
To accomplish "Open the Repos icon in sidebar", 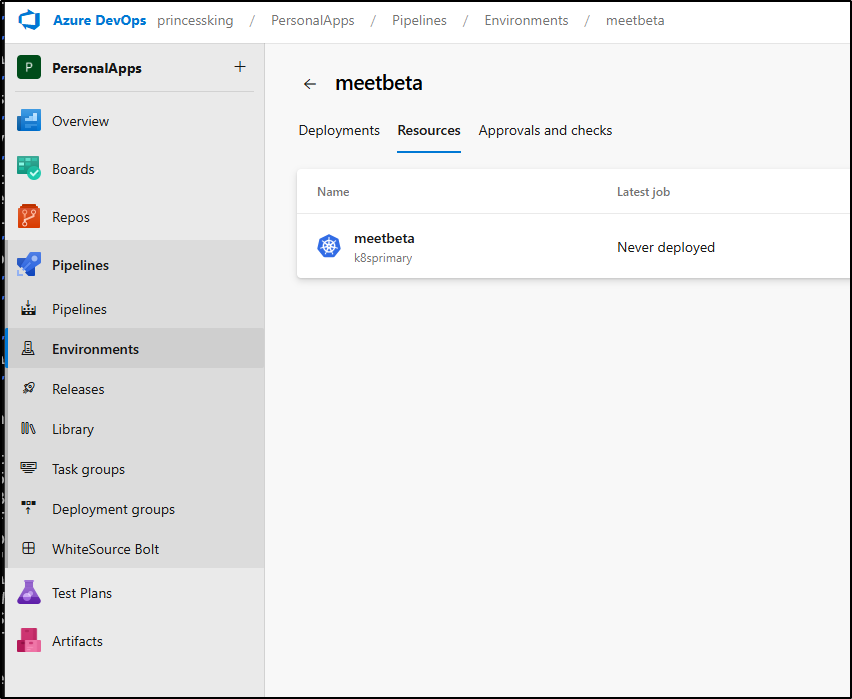I will (29, 216).
